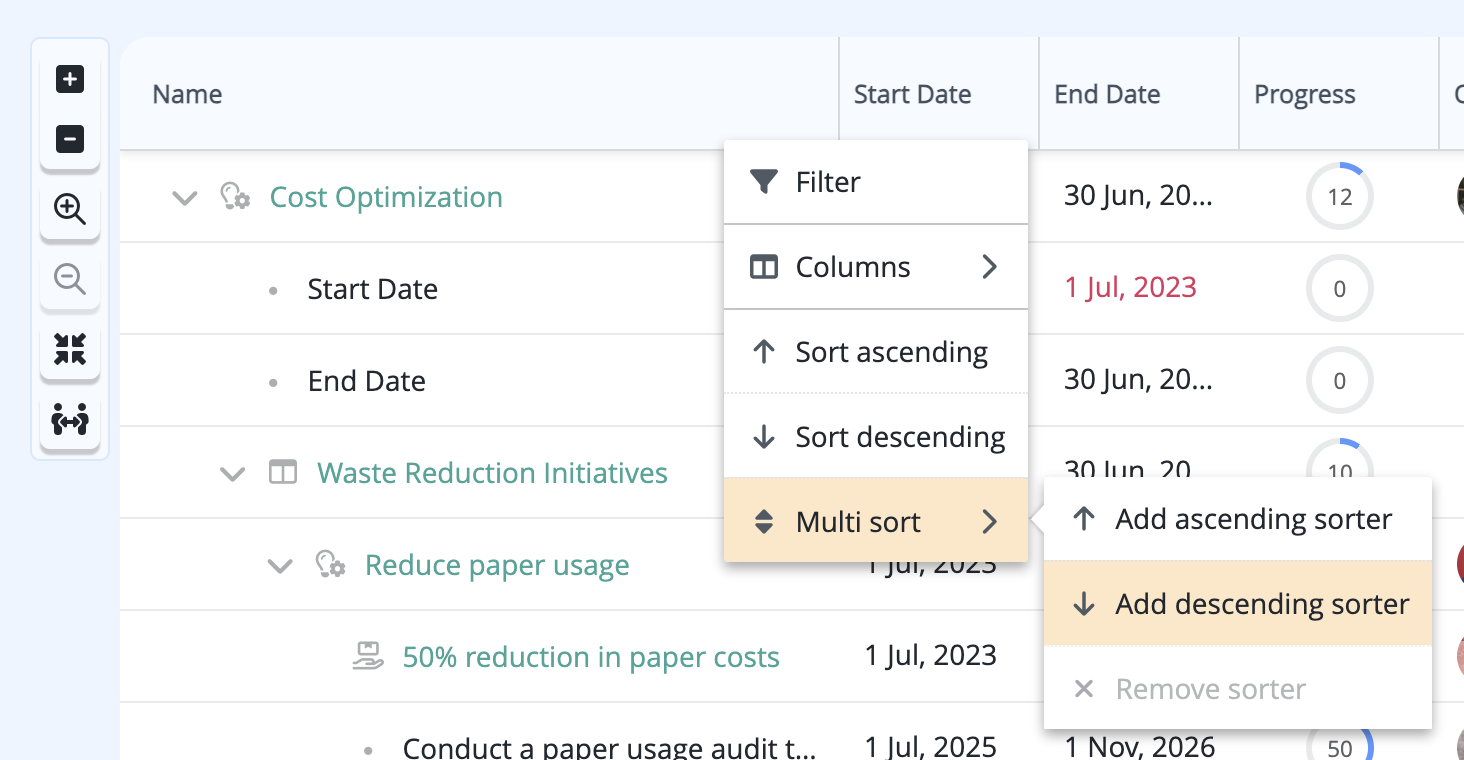
Task: Click the red 1 Jul, 2023 end date
Action: 1130,287
